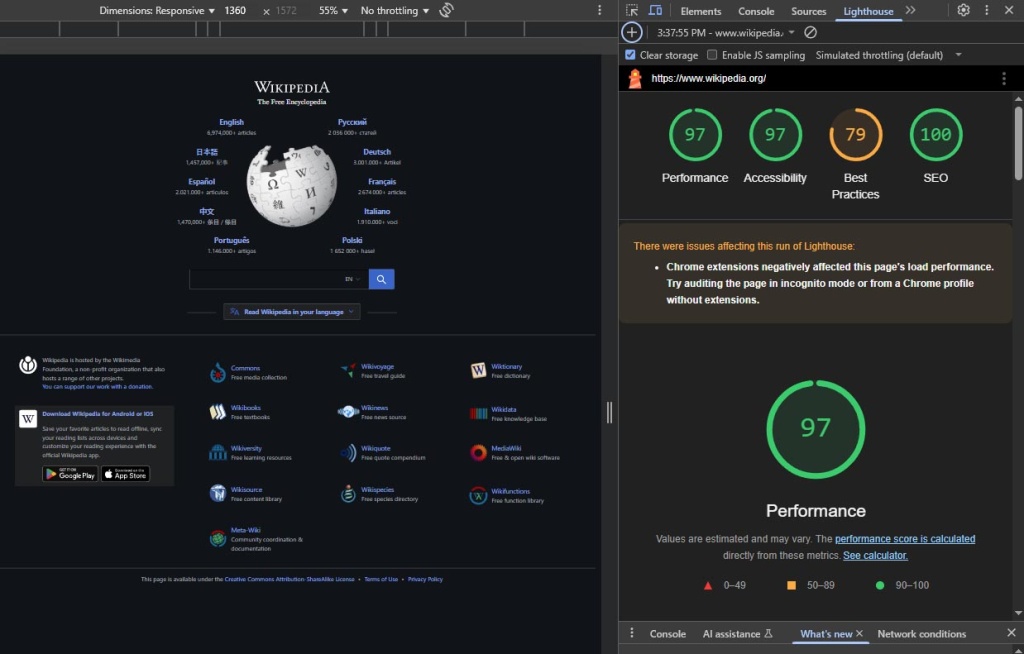Toggle the device toolbar icon

pyautogui.click(x=655, y=10)
